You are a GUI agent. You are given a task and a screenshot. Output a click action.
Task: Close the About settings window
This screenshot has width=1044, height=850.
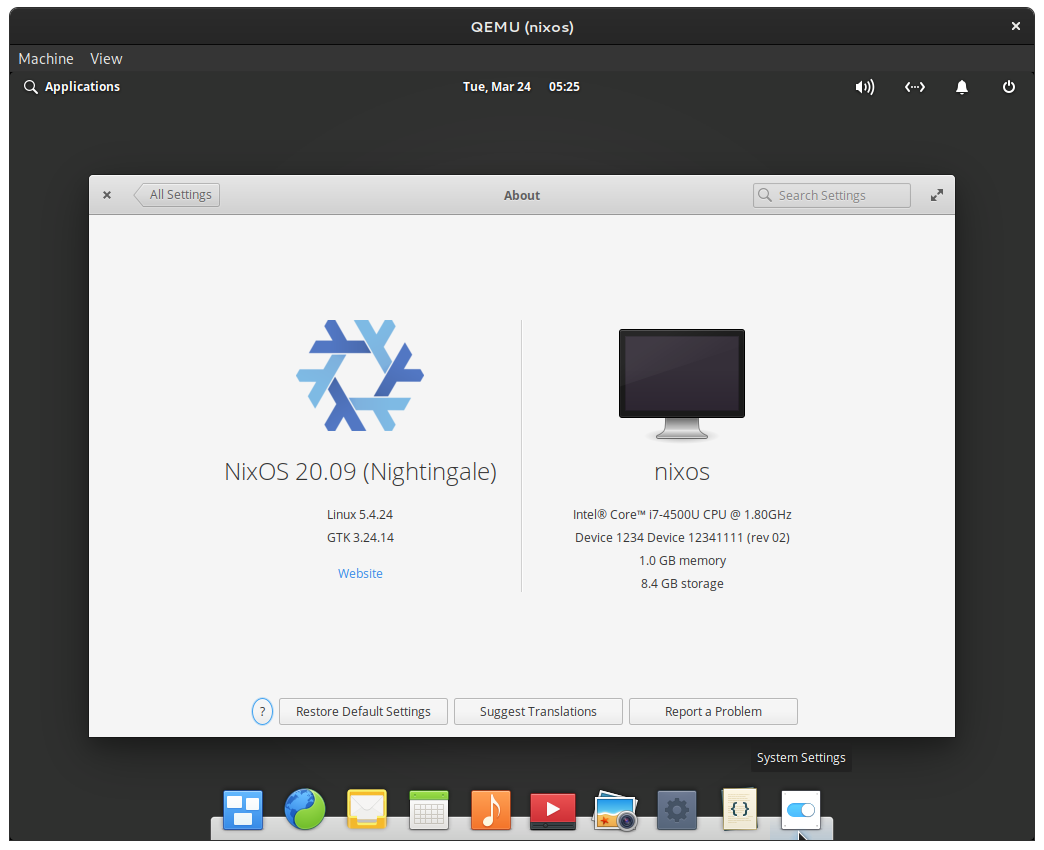[x=107, y=195]
